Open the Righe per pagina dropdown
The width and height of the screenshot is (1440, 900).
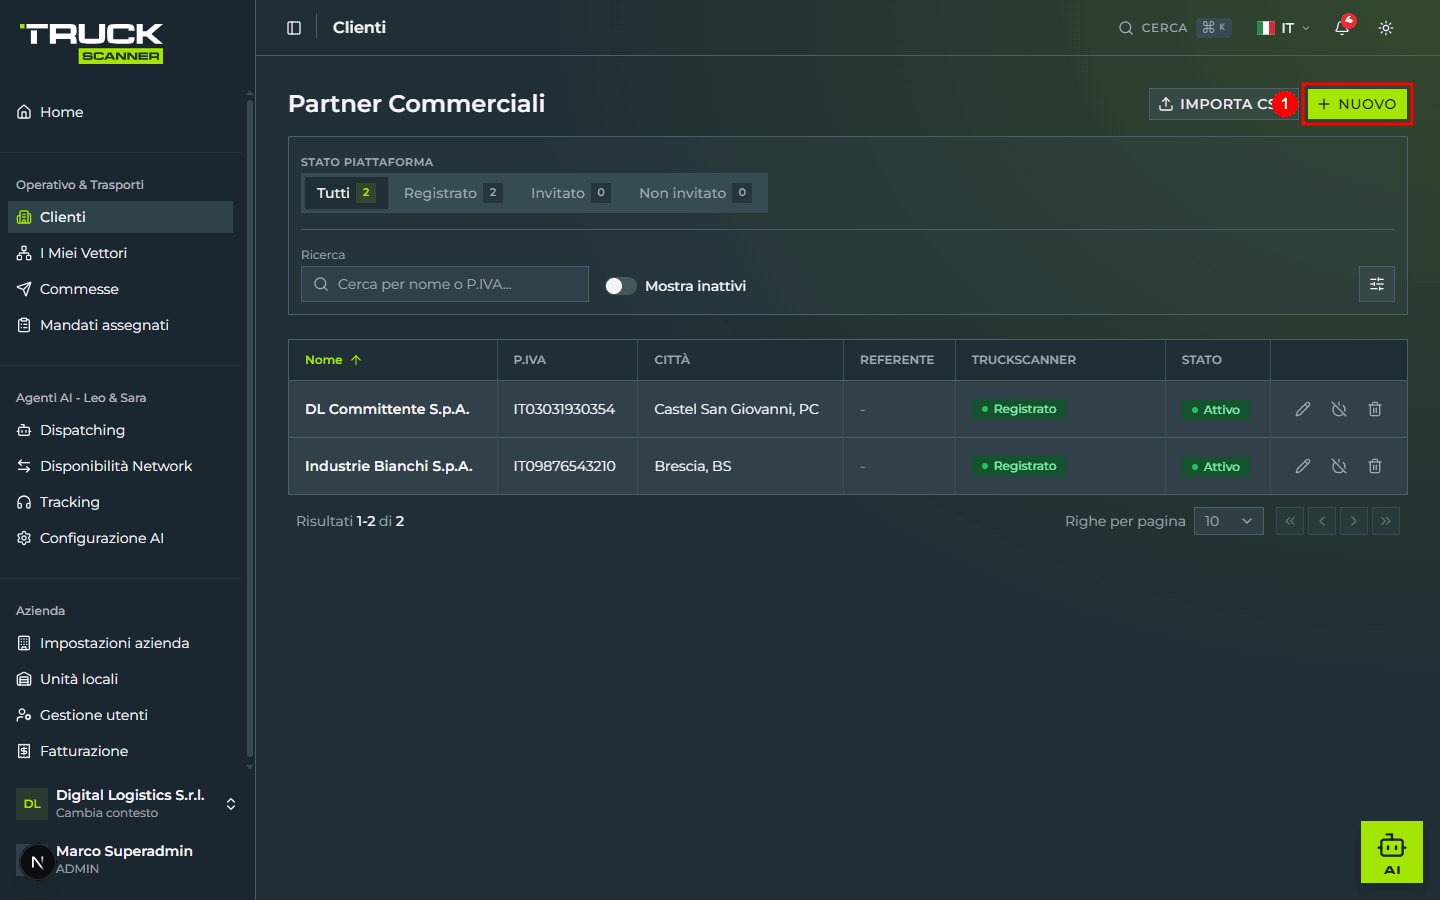tap(1229, 521)
